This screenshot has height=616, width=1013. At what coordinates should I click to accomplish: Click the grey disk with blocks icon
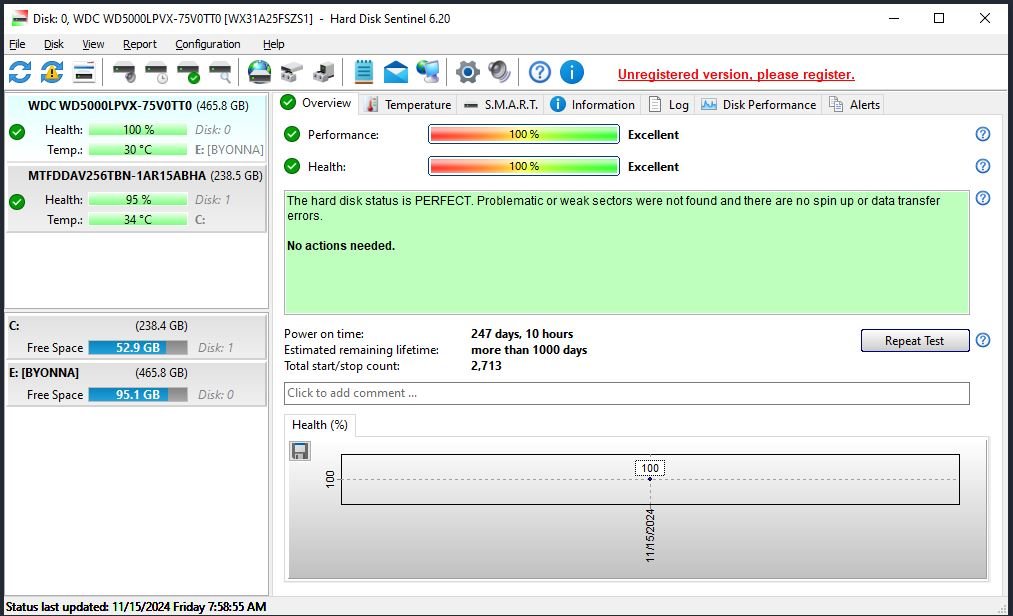click(x=292, y=72)
